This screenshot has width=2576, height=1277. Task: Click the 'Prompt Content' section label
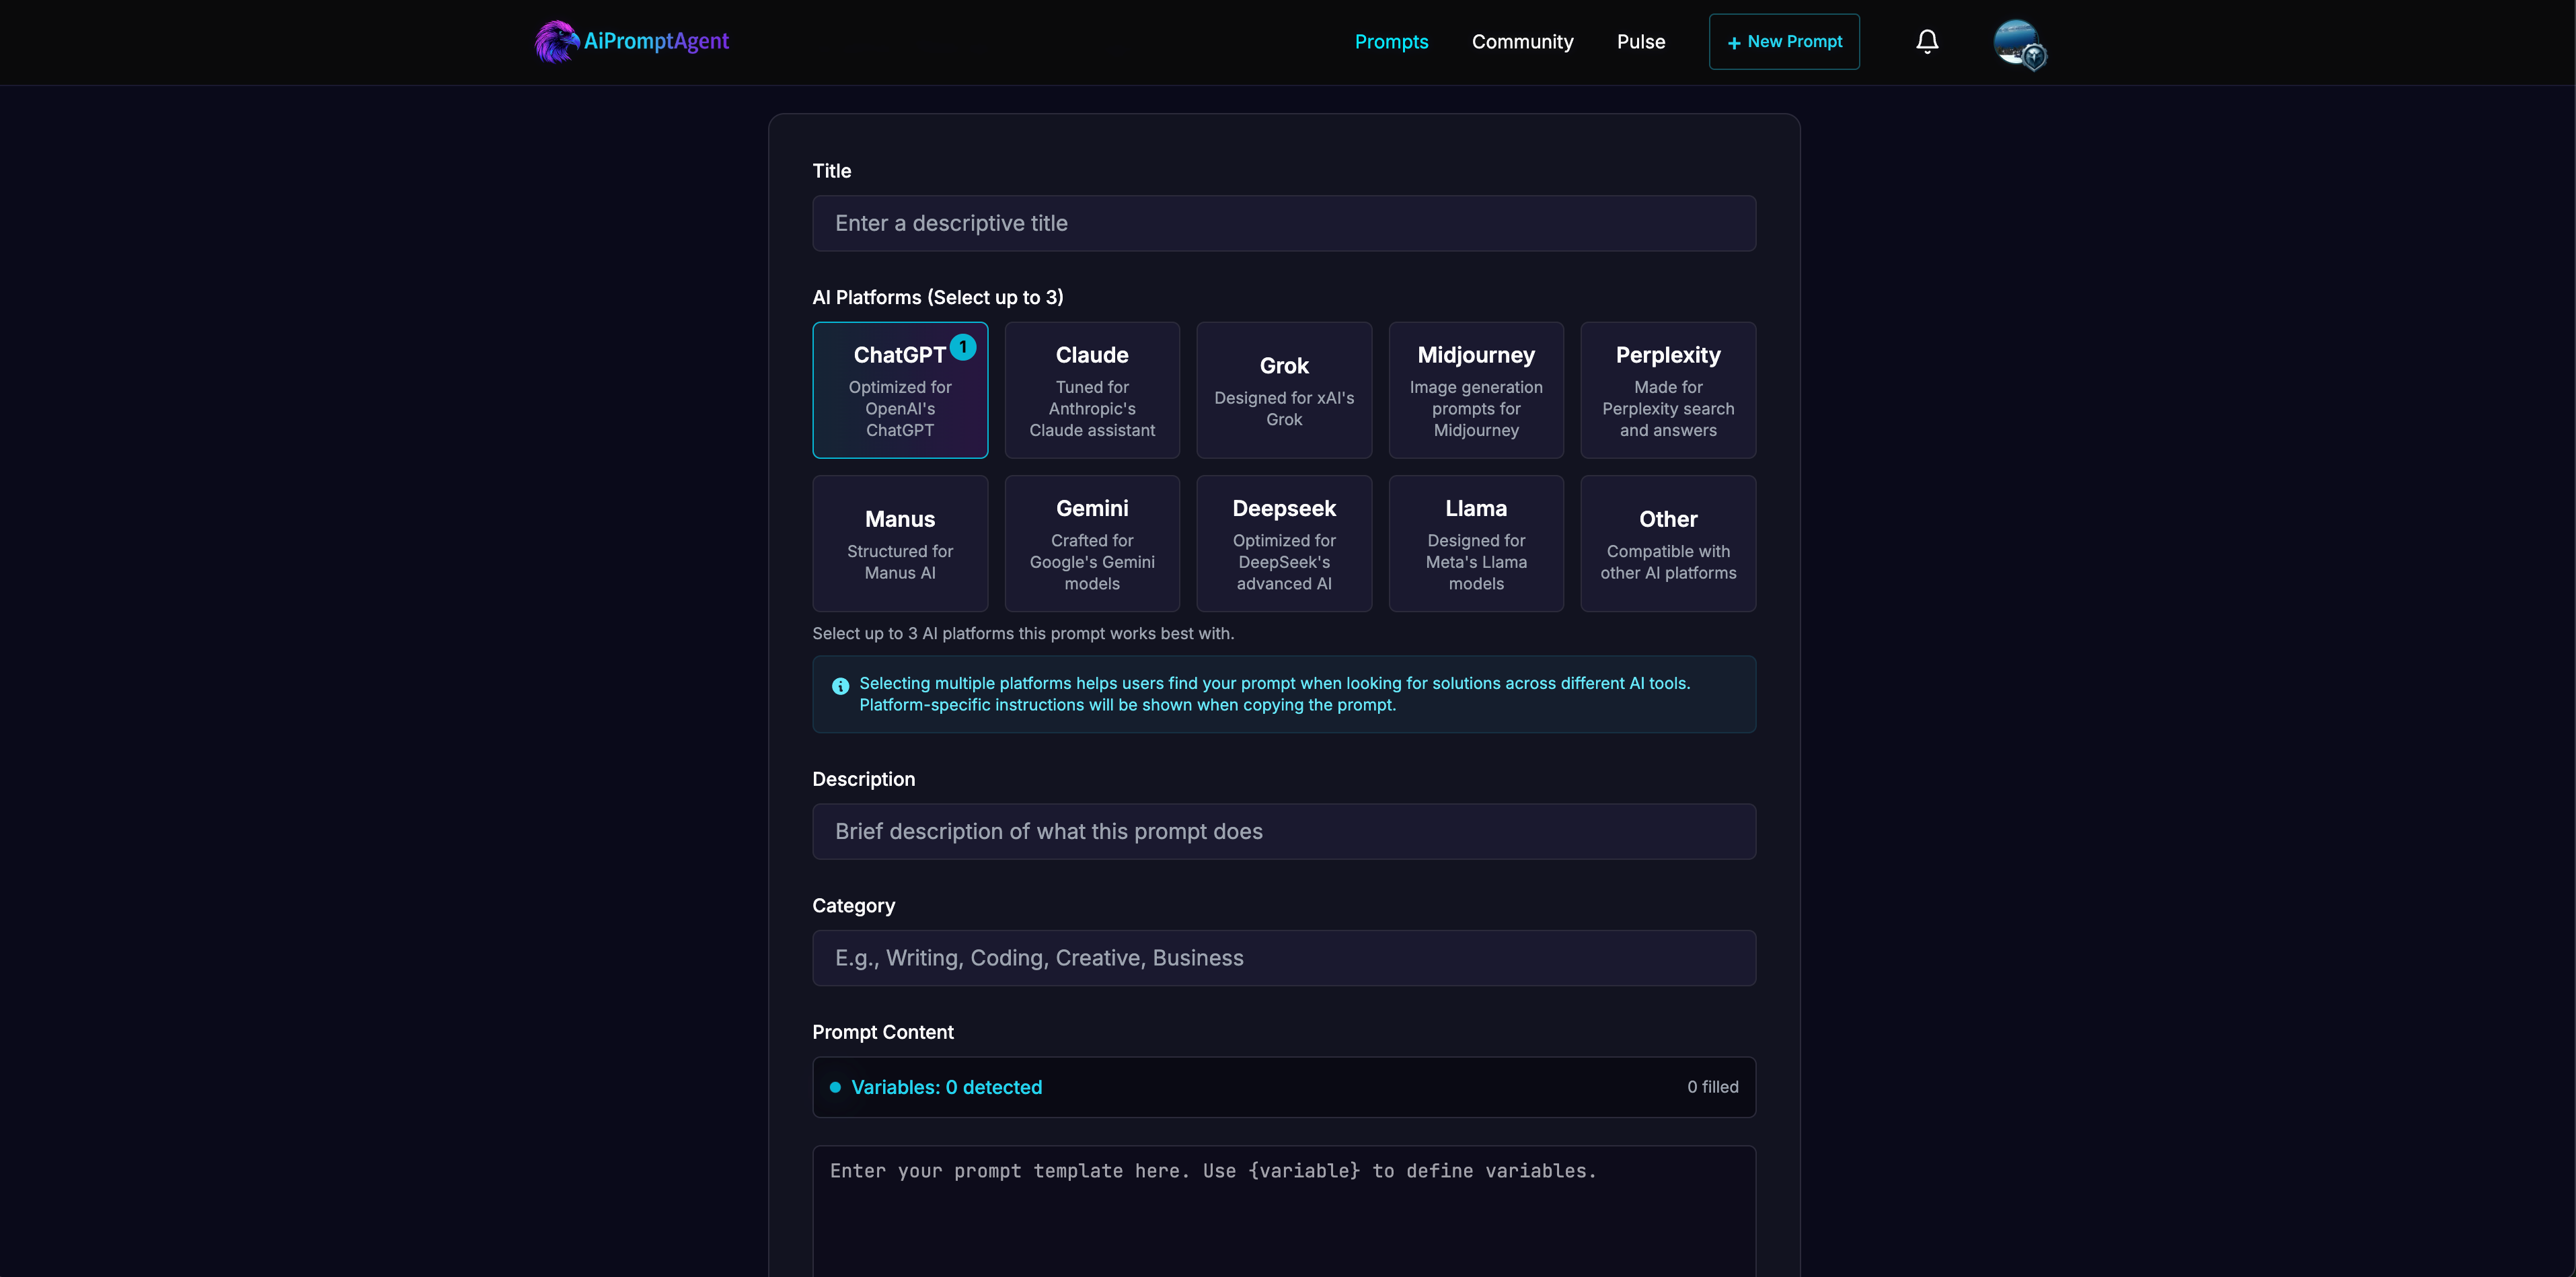883,1032
